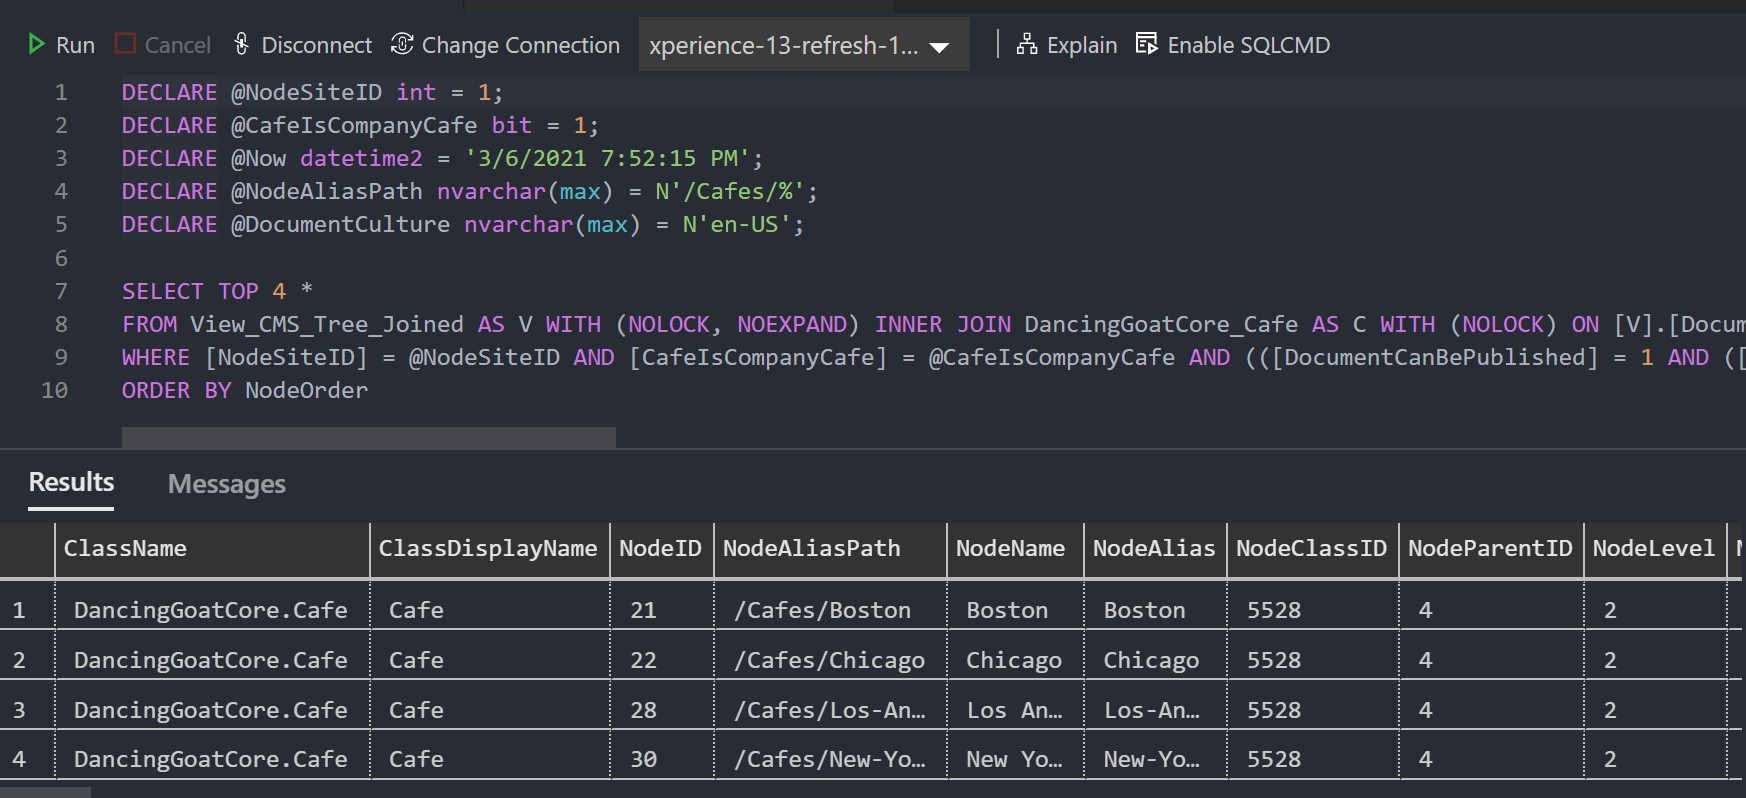Click the SELECT TOP 4 statement

pyautogui.click(x=217, y=291)
